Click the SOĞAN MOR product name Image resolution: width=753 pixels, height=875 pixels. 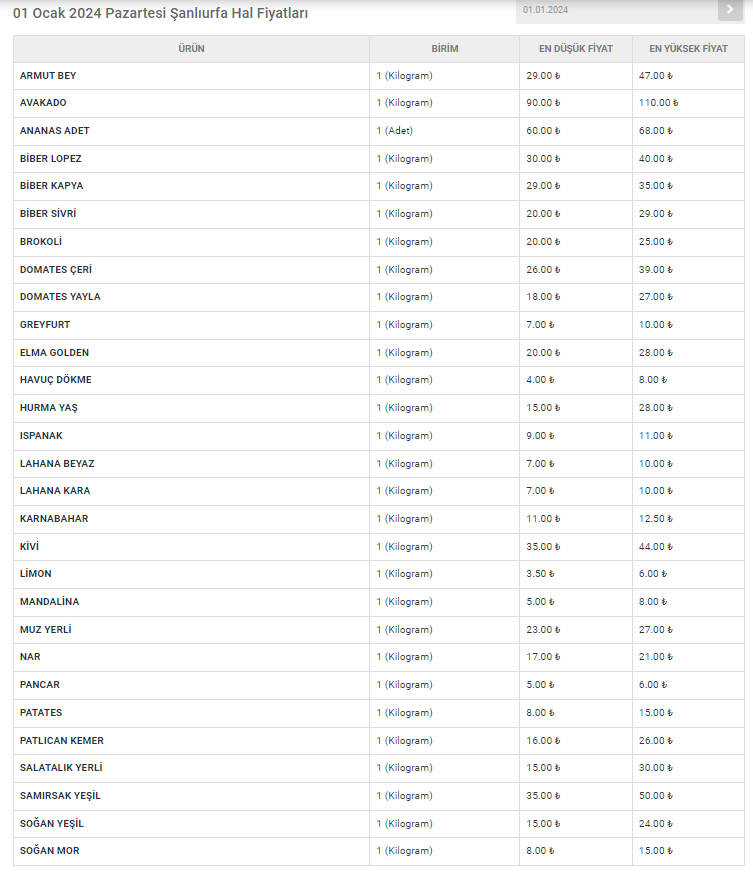[x=50, y=851]
